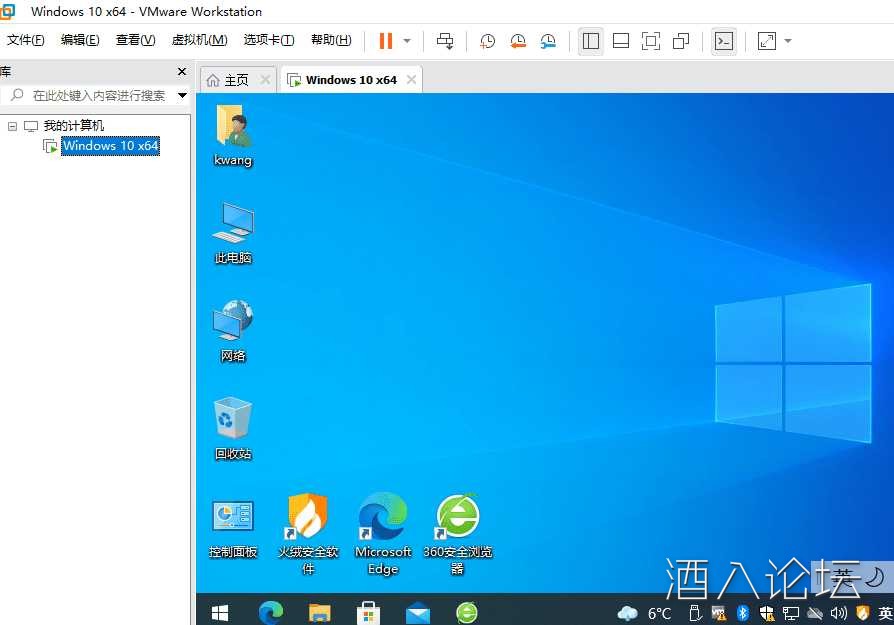Take a snapshot of the virtual machine
Image resolution: width=894 pixels, height=625 pixels.
pos(487,41)
